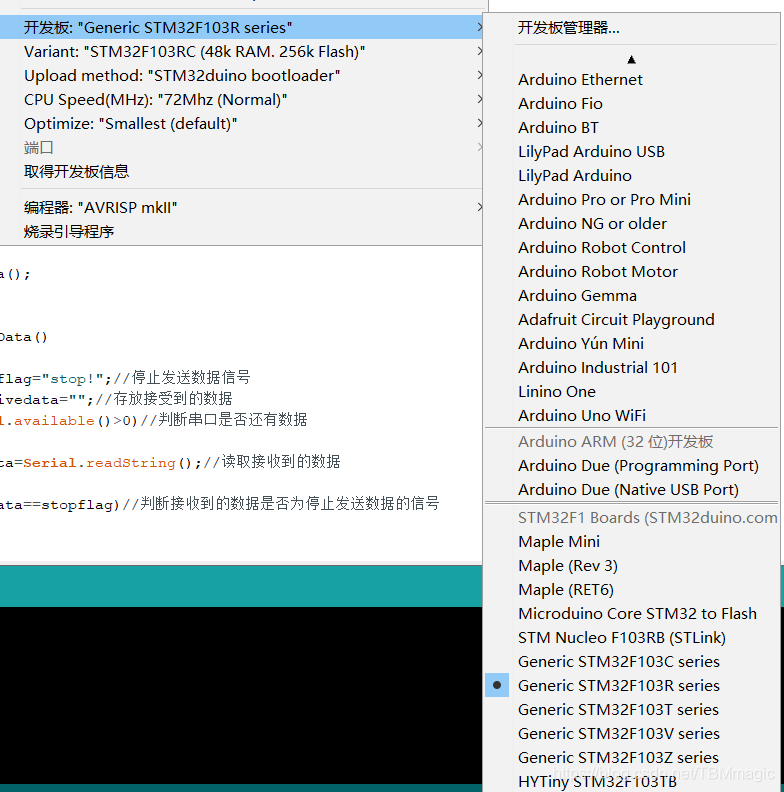Select STM Nucleo F103RB (STLink)

pos(631,637)
